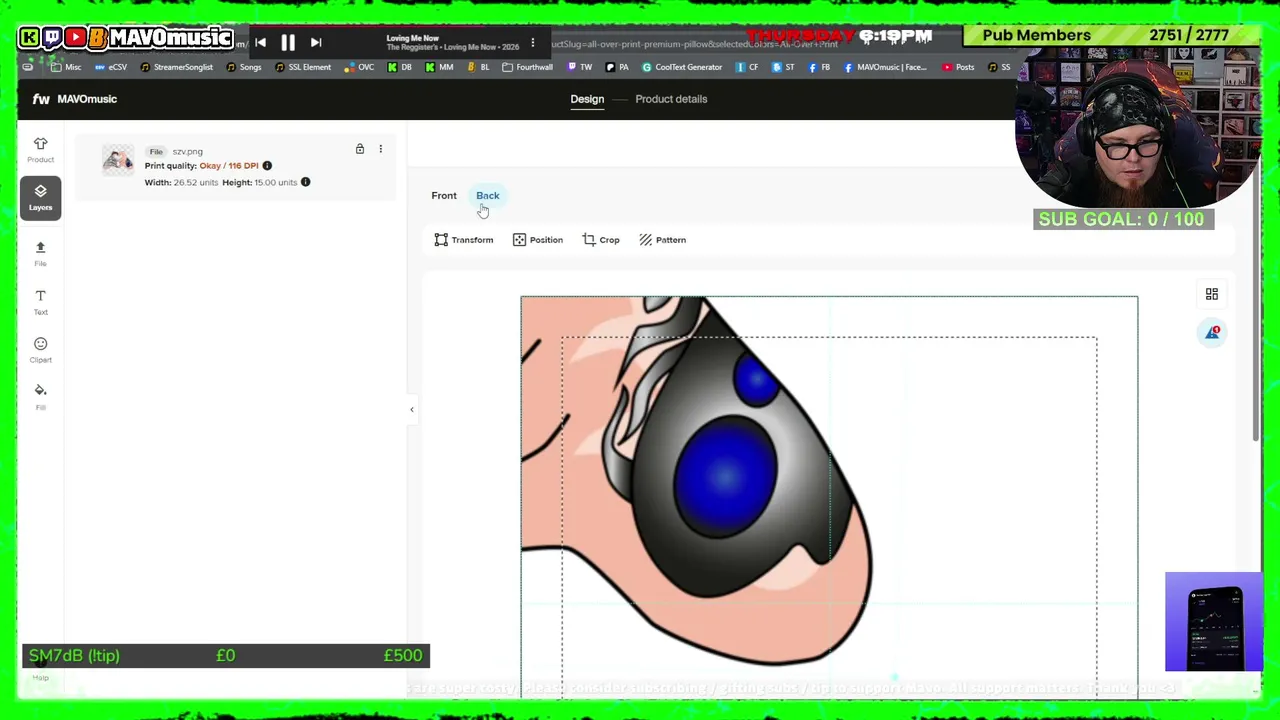1280x720 pixels.
Task: Open the Fourthwall bookmarks folder
Action: point(527,67)
